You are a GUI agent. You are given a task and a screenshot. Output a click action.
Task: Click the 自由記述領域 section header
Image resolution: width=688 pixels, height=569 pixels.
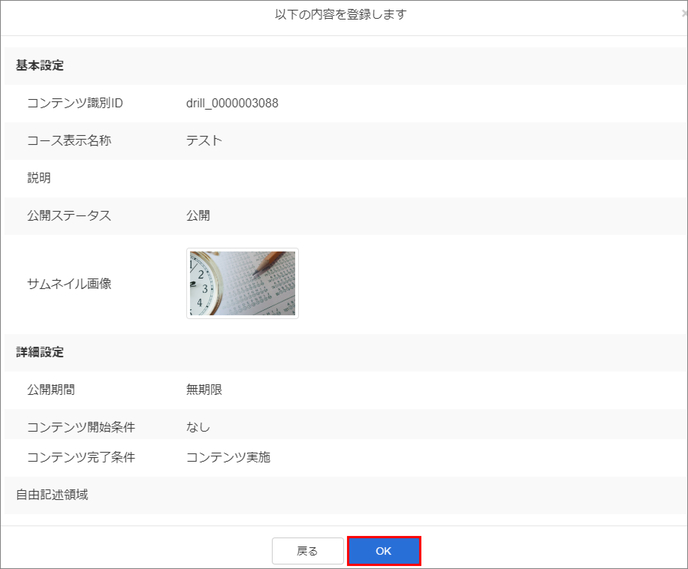pyautogui.click(x=52, y=494)
